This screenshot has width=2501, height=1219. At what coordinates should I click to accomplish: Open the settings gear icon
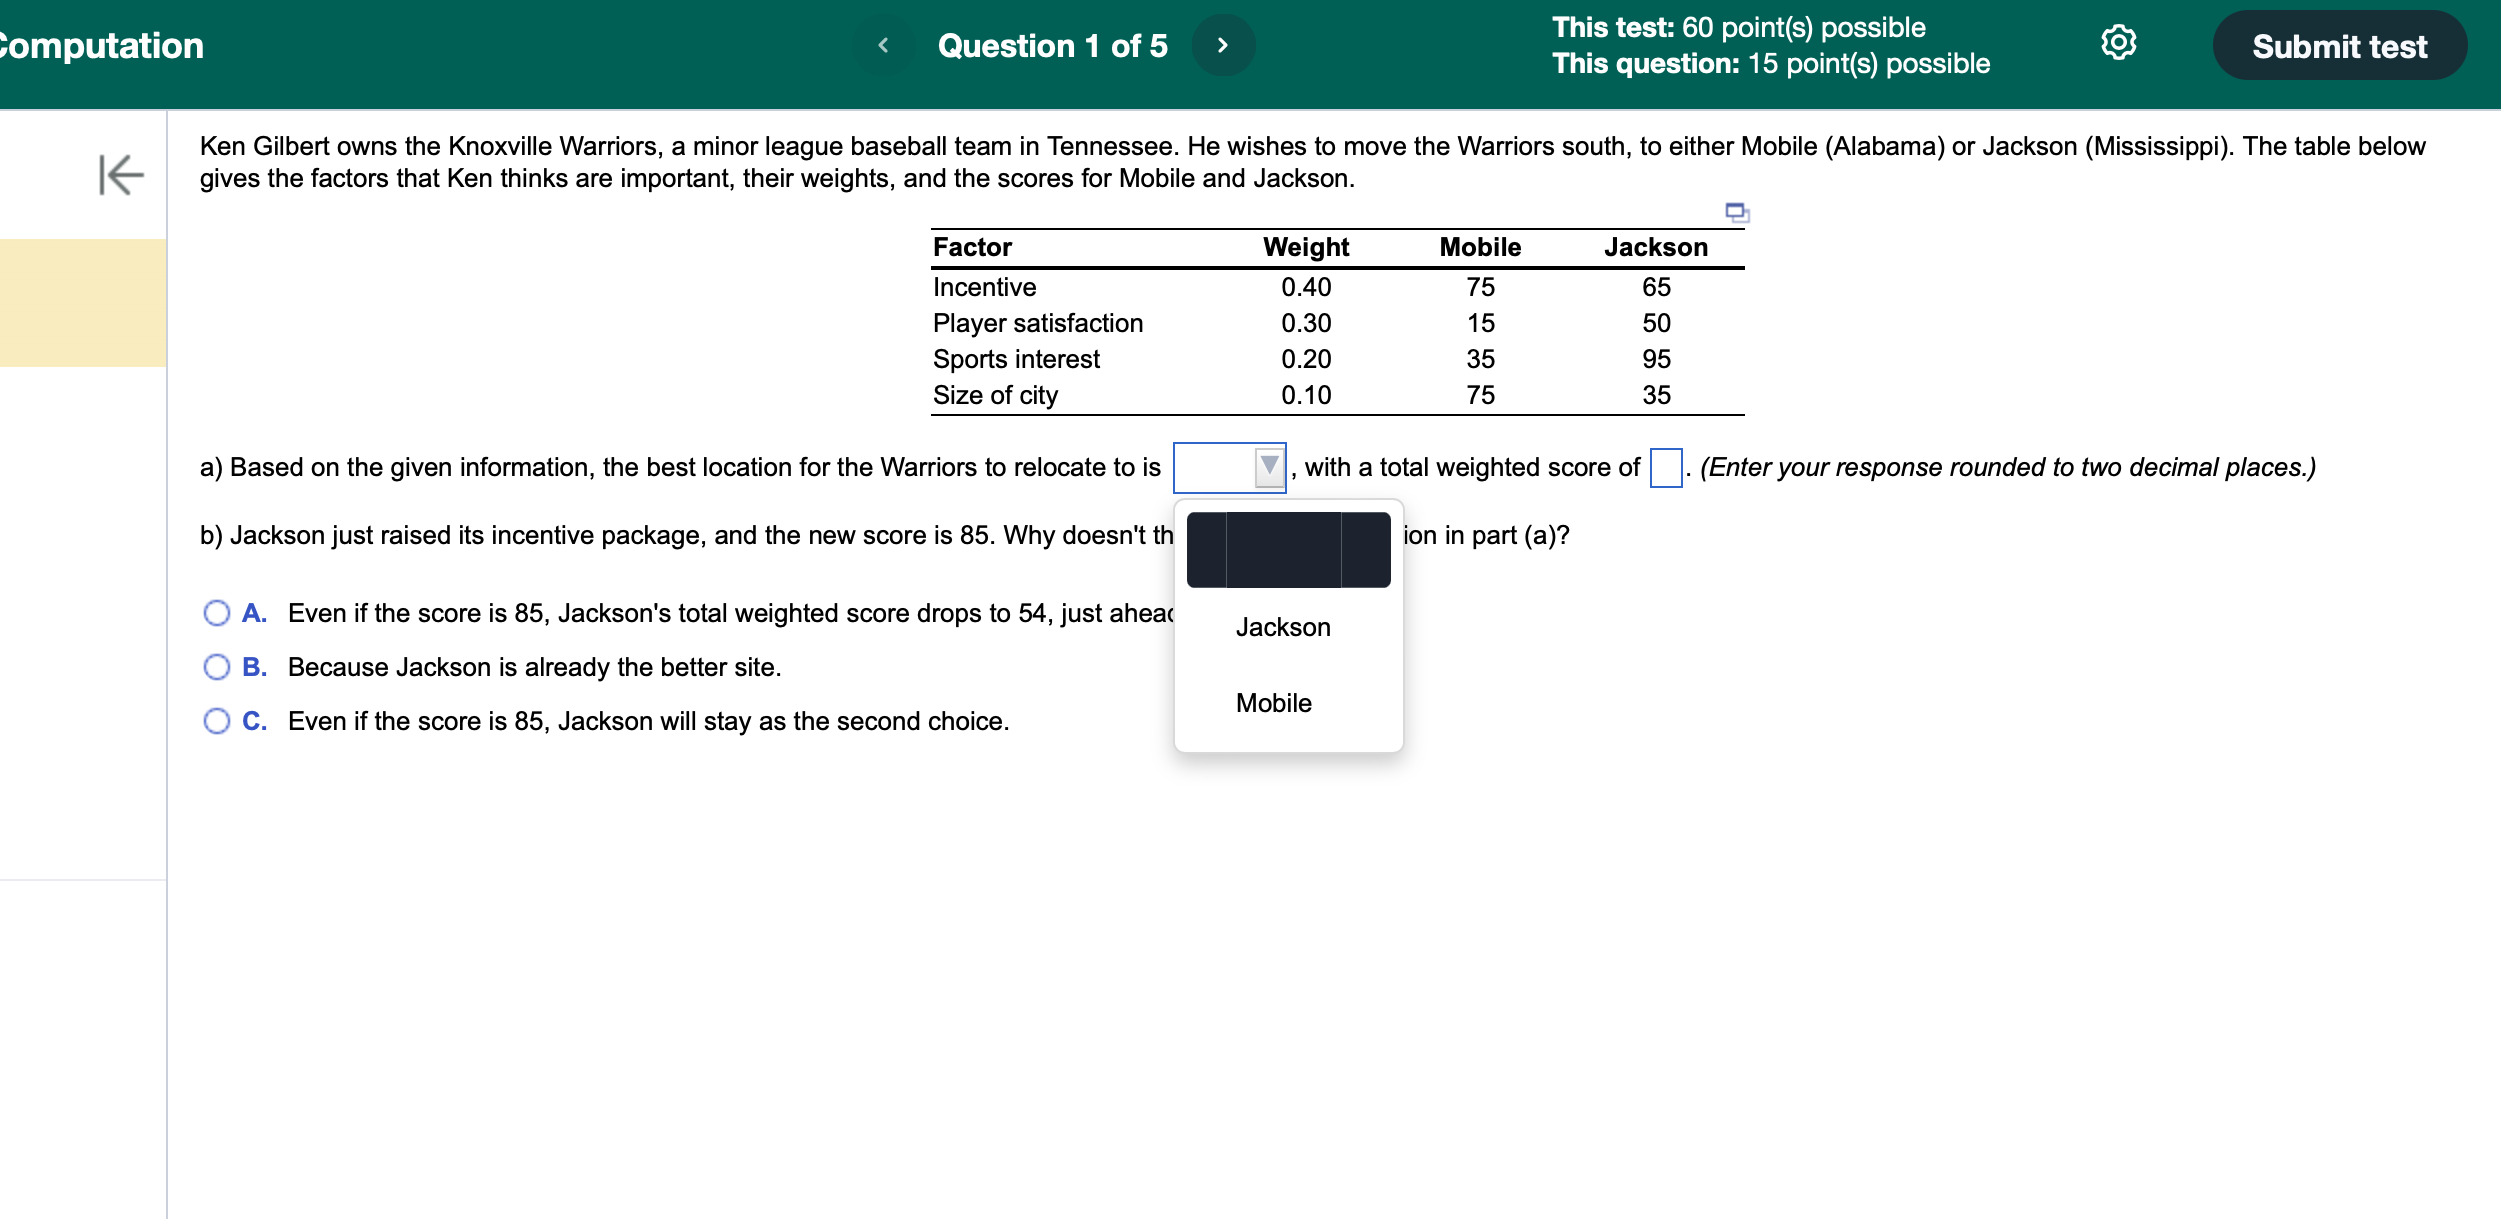point(2118,43)
